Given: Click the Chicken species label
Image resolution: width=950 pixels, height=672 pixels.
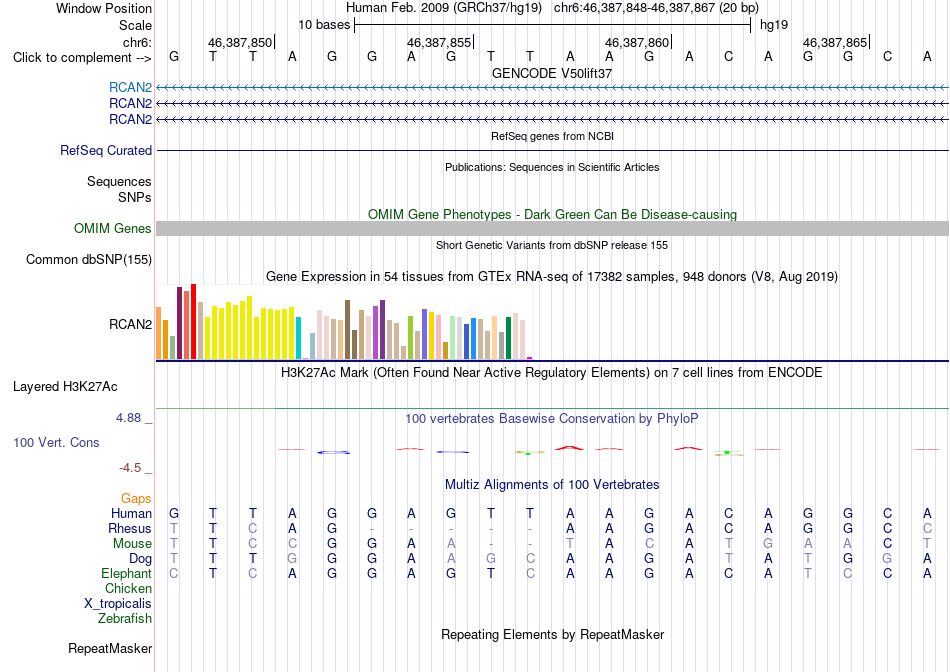Looking at the screenshot, I should 128,588.
